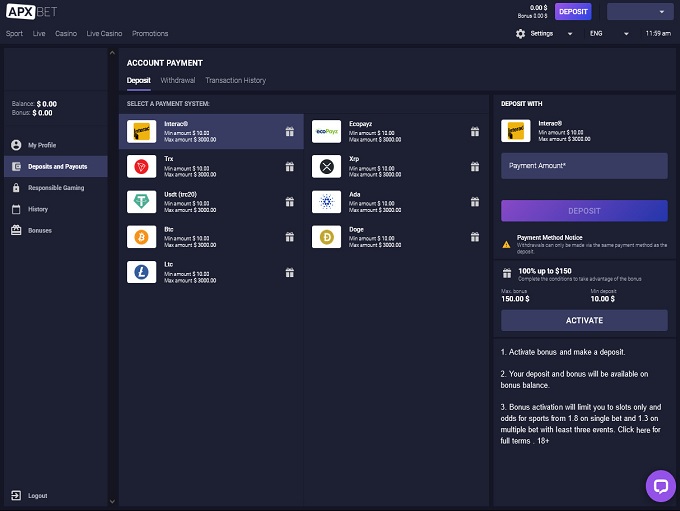
Task: Pick the Ltc payment icon
Action: [x=142, y=272]
